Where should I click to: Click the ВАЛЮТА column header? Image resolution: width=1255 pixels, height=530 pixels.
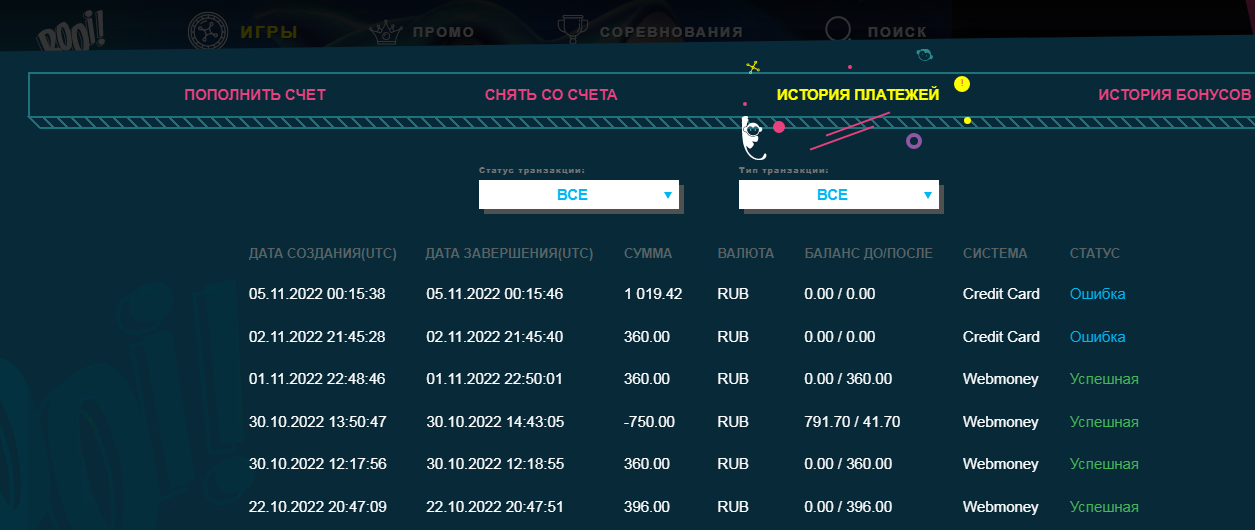pyautogui.click(x=746, y=254)
